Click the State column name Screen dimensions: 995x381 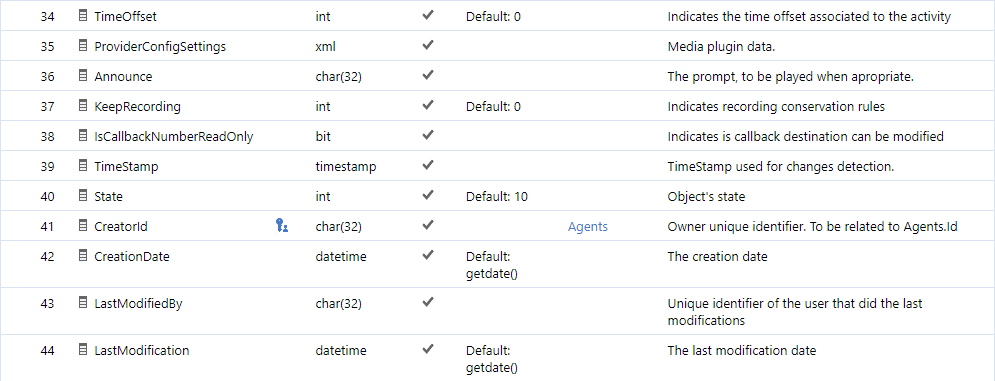109,197
